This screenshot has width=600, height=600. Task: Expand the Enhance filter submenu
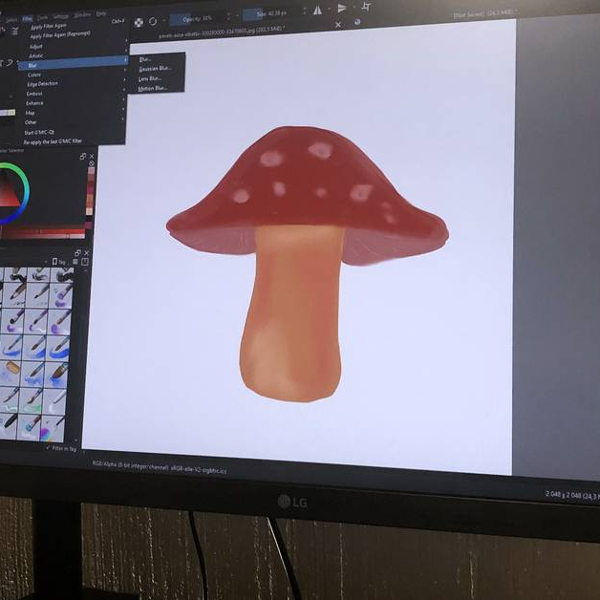[x=34, y=103]
